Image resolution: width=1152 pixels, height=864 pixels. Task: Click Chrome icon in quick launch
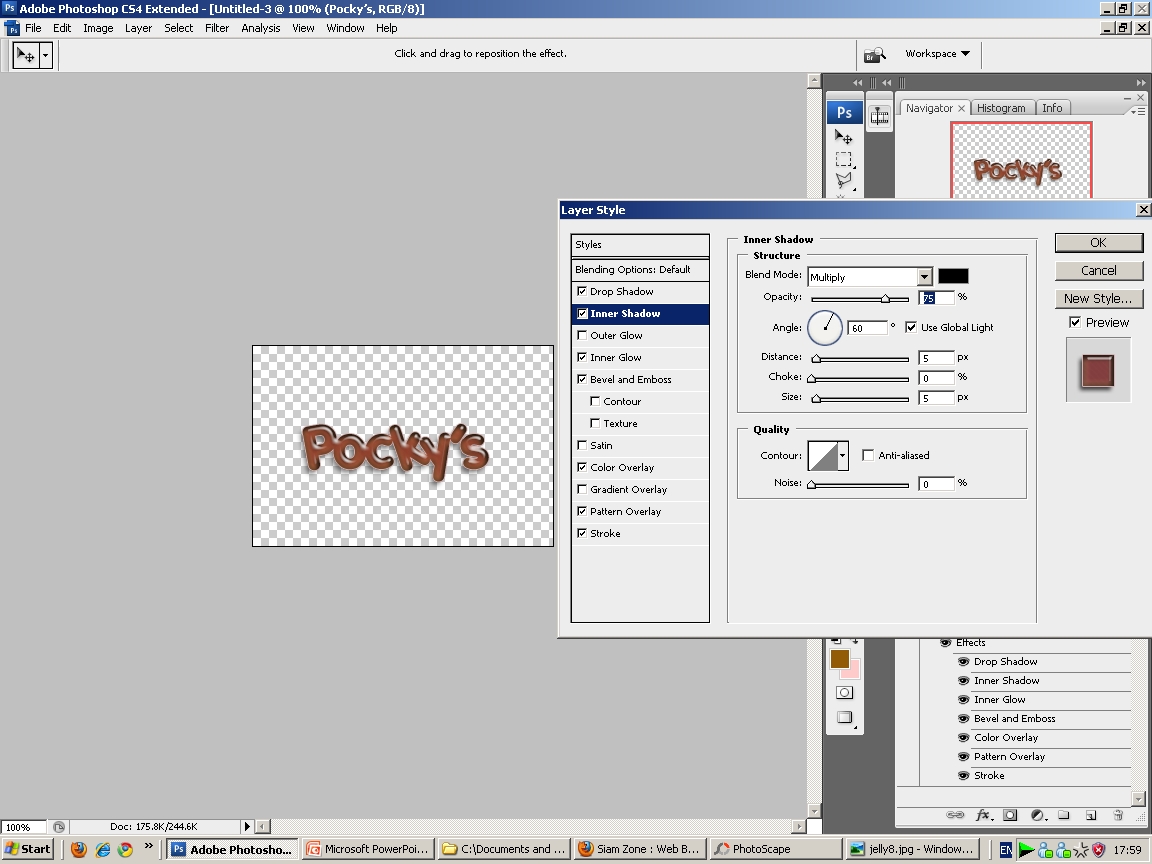tap(126, 849)
